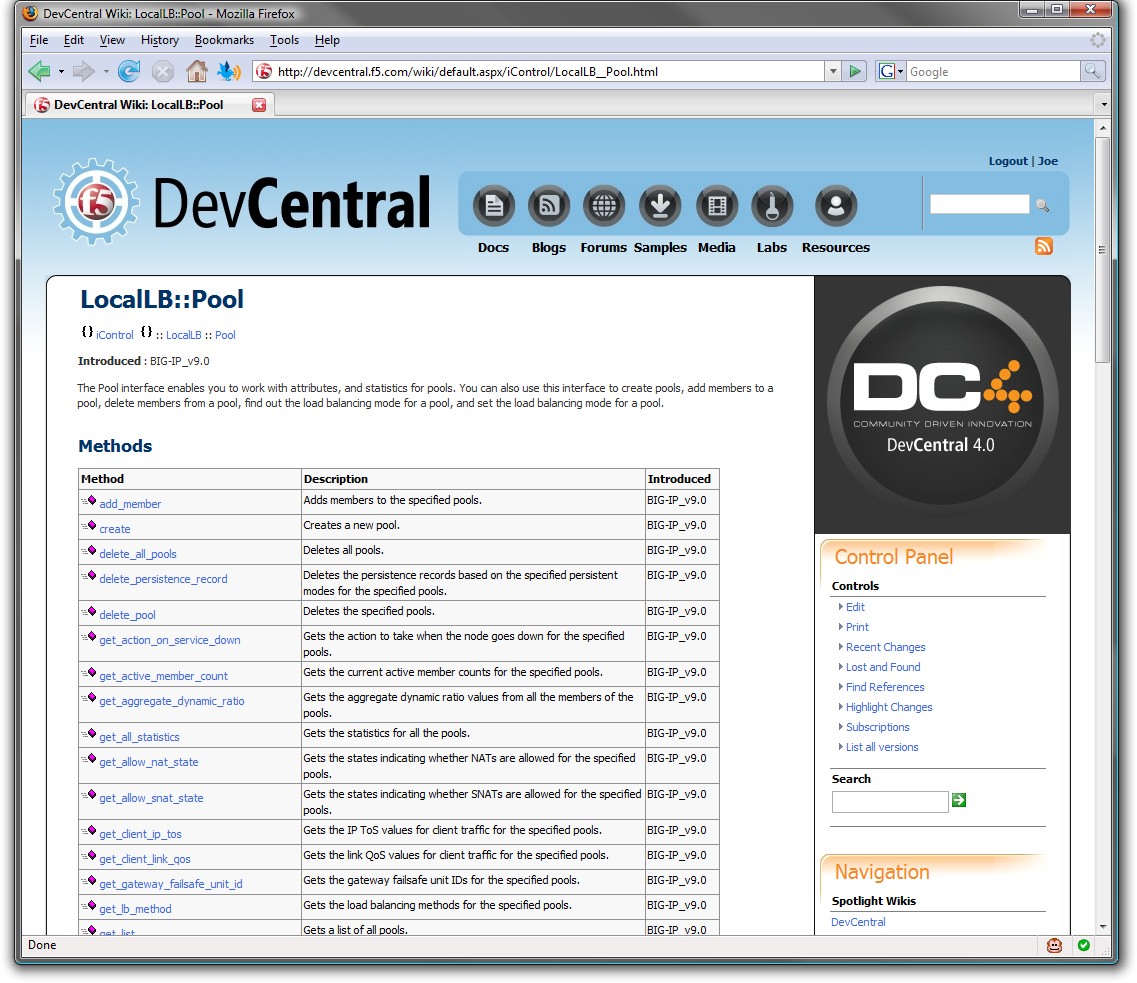Open the File menu

pyautogui.click(x=38, y=40)
